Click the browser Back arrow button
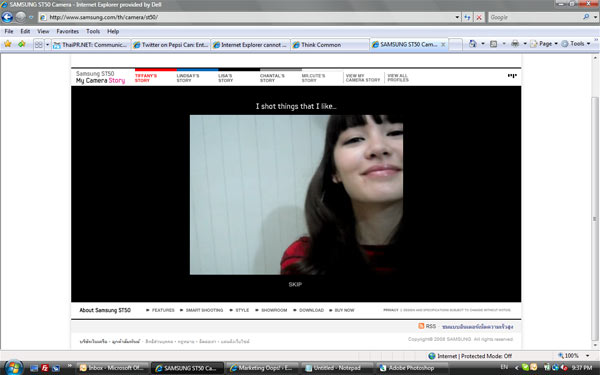 (x=7, y=17)
